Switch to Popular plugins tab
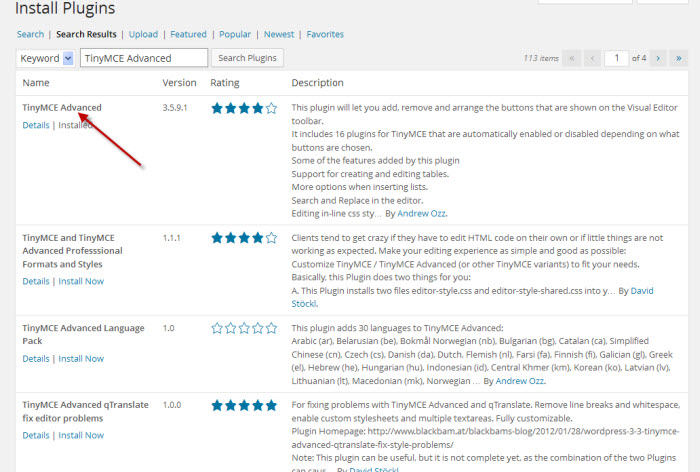This screenshot has height=472, width=700. (235, 34)
